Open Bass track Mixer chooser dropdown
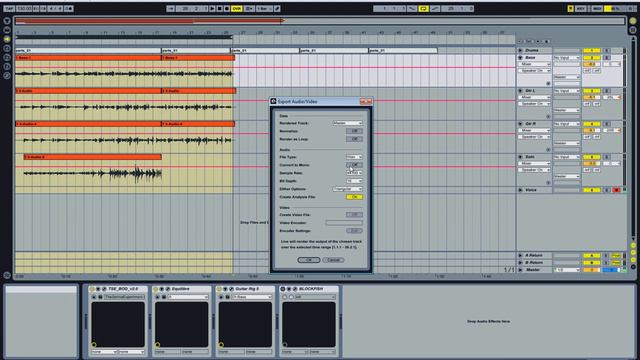Viewport: 640px width, 360px height. tap(535, 64)
